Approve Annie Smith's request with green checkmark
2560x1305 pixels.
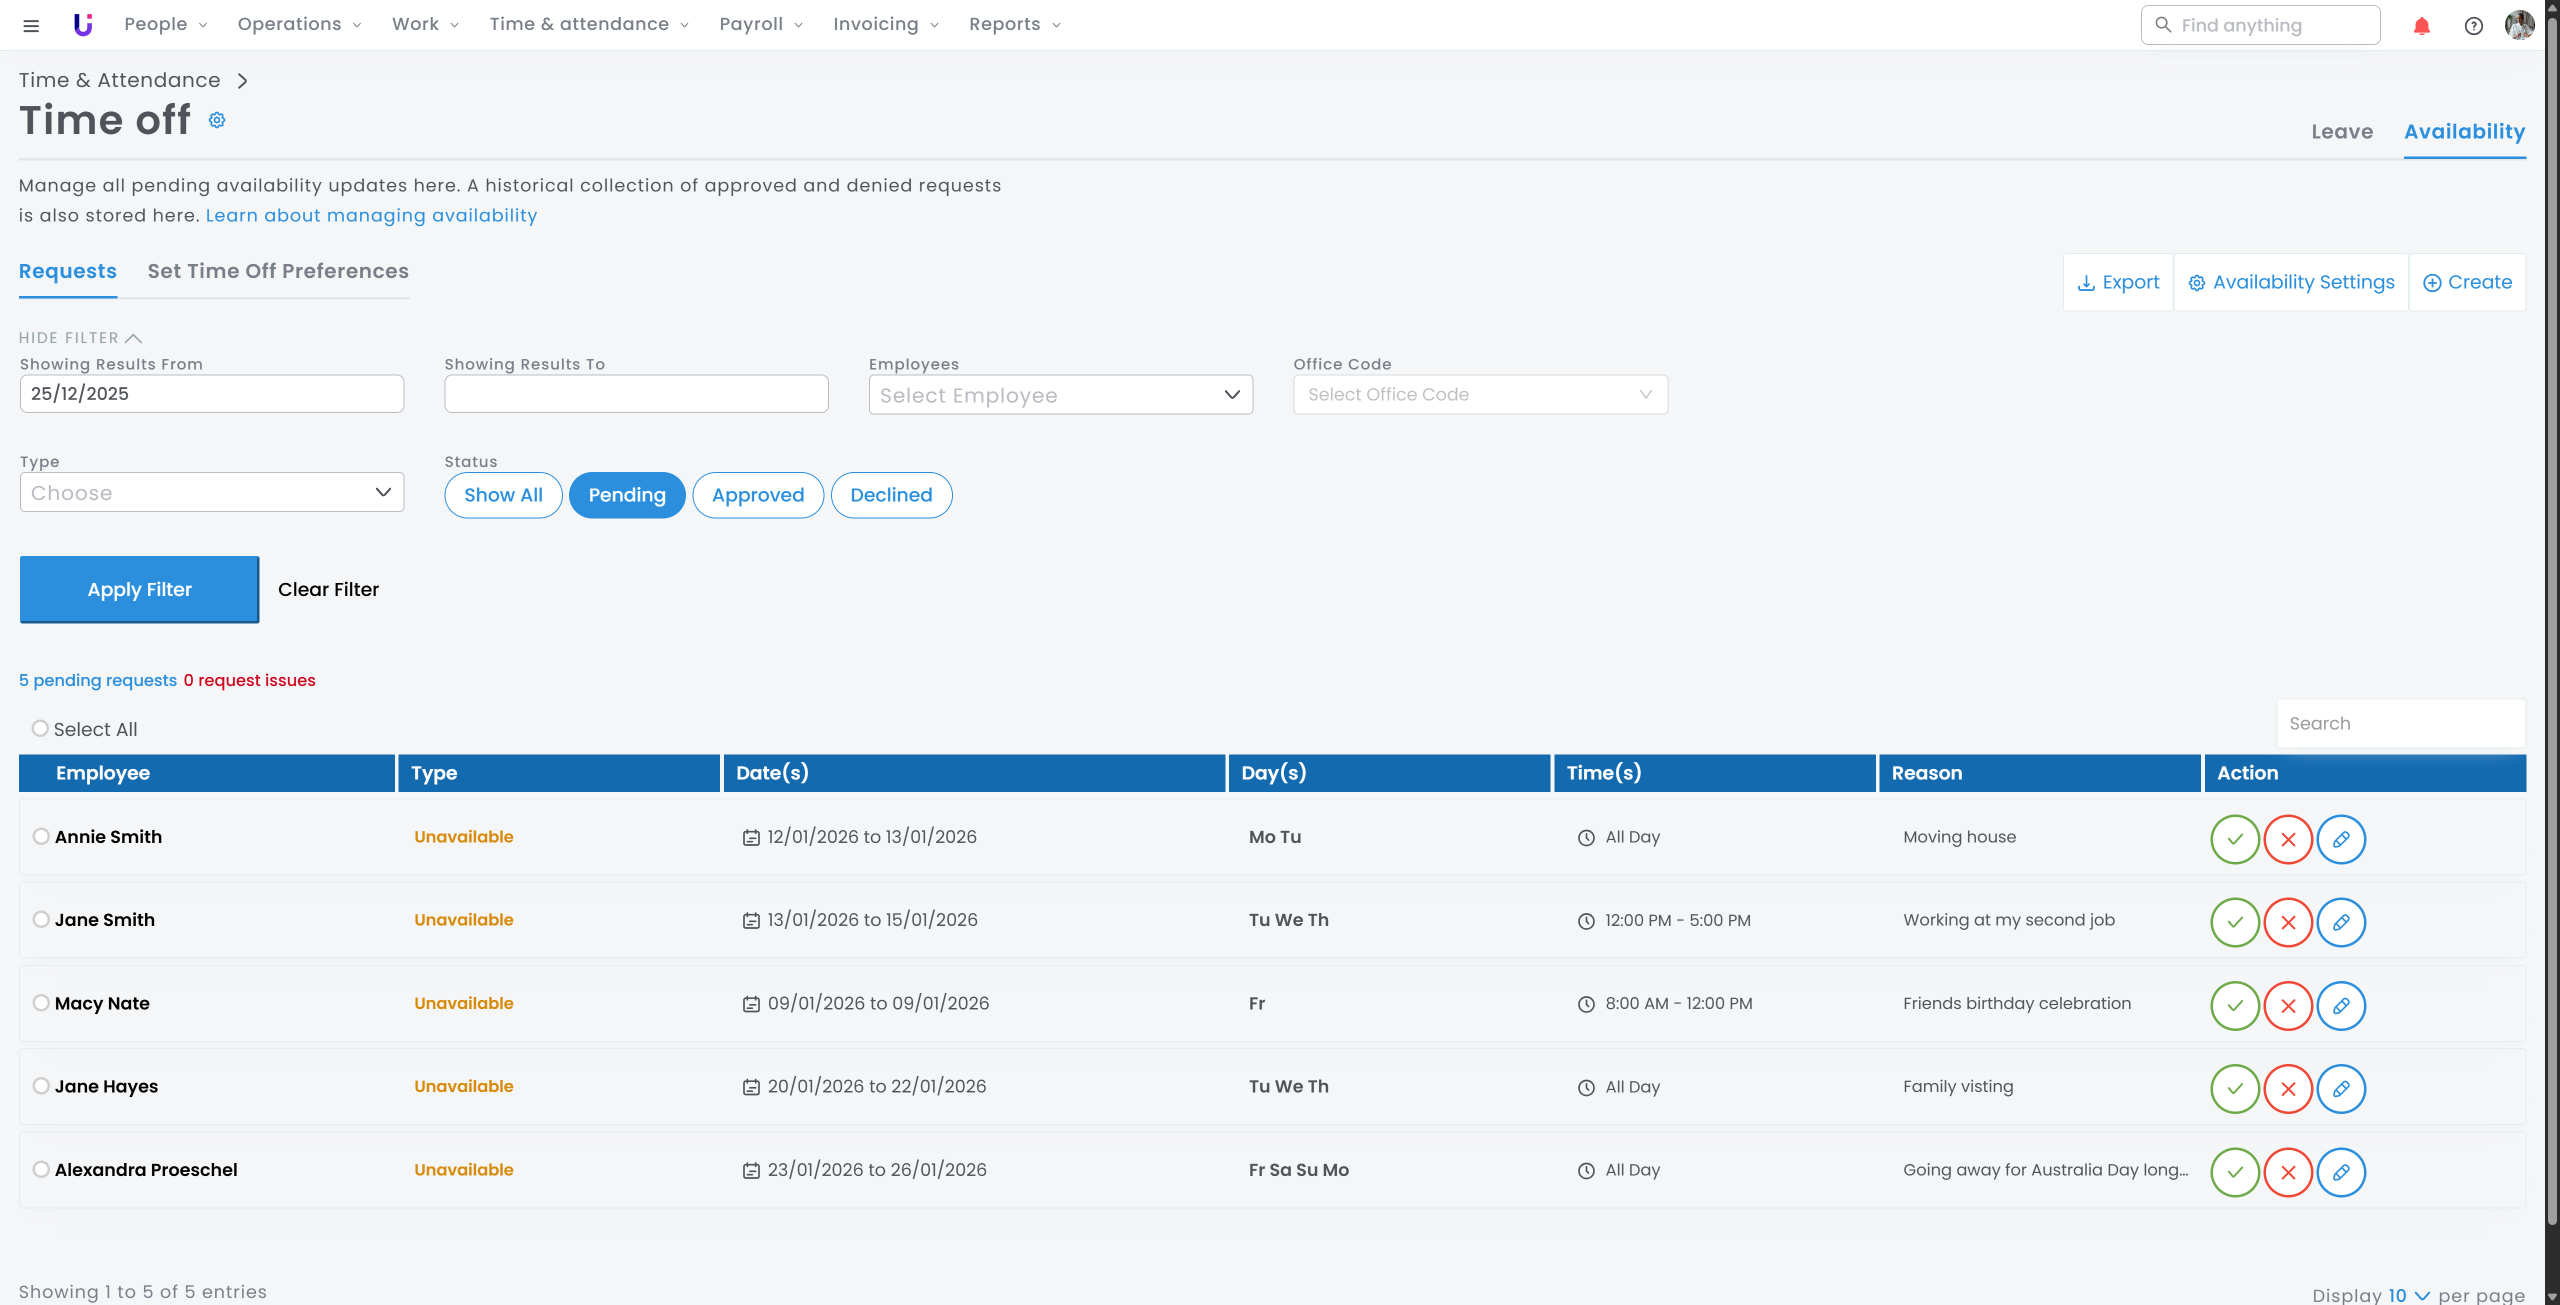pos(2234,839)
